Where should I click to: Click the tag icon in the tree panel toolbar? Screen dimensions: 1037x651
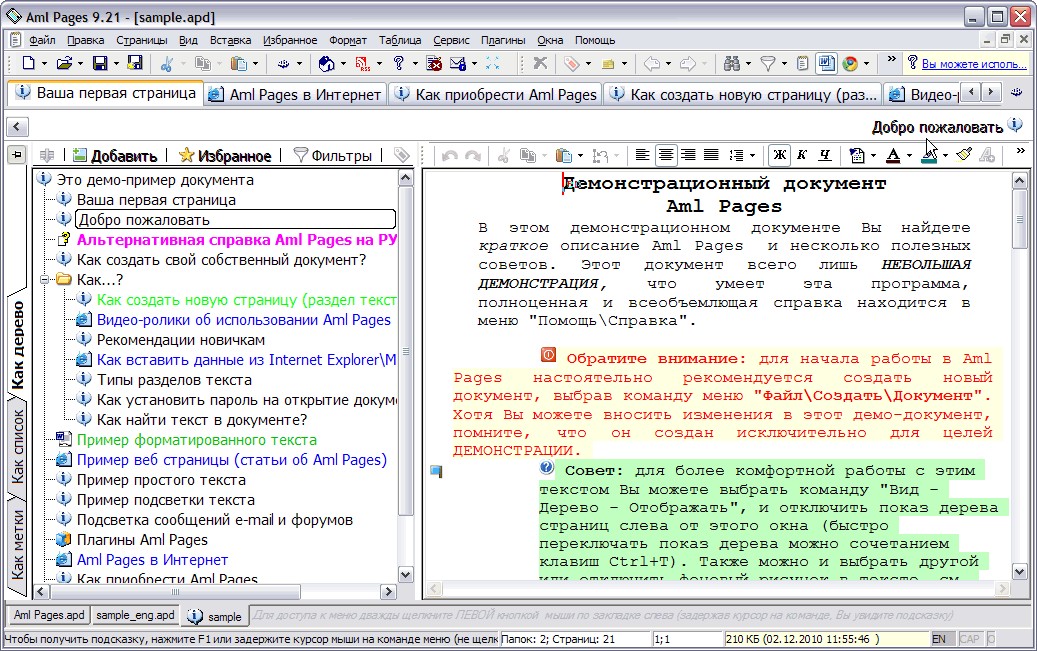click(x=401, y=155)
